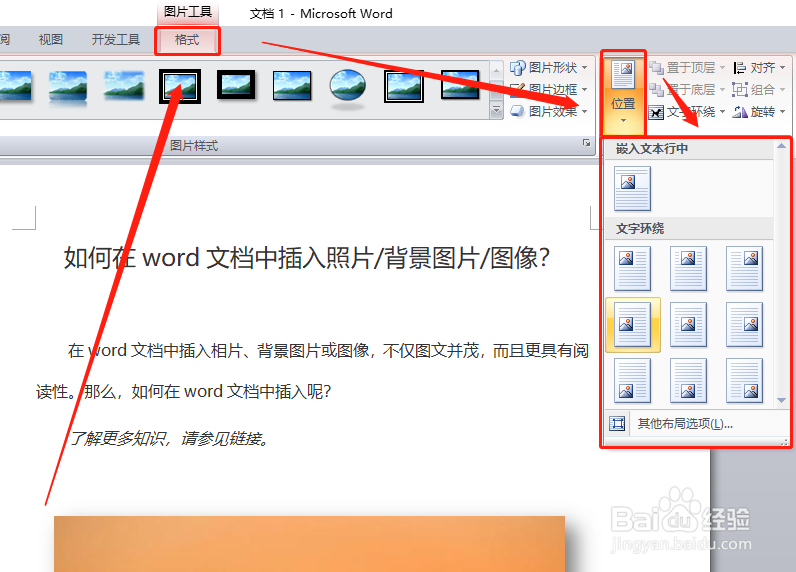
Task: Open 旋转 rotate dropdown
Action: point(759,112)
